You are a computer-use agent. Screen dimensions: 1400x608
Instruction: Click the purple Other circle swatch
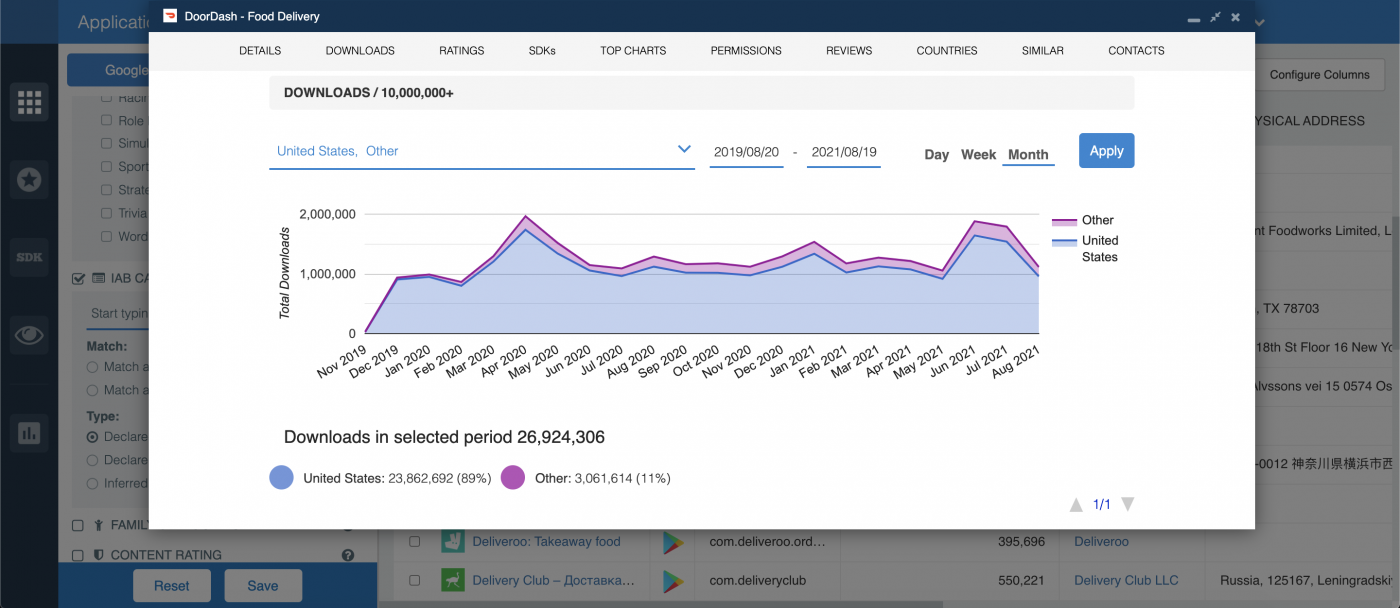tap(513, 478)
